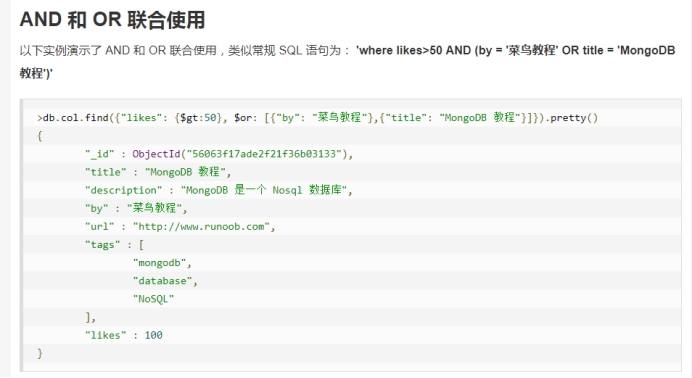Viewport: 692px width, 378px height.
Task: Click the "likes" key in the result
Action: click(x=105, y=335)
